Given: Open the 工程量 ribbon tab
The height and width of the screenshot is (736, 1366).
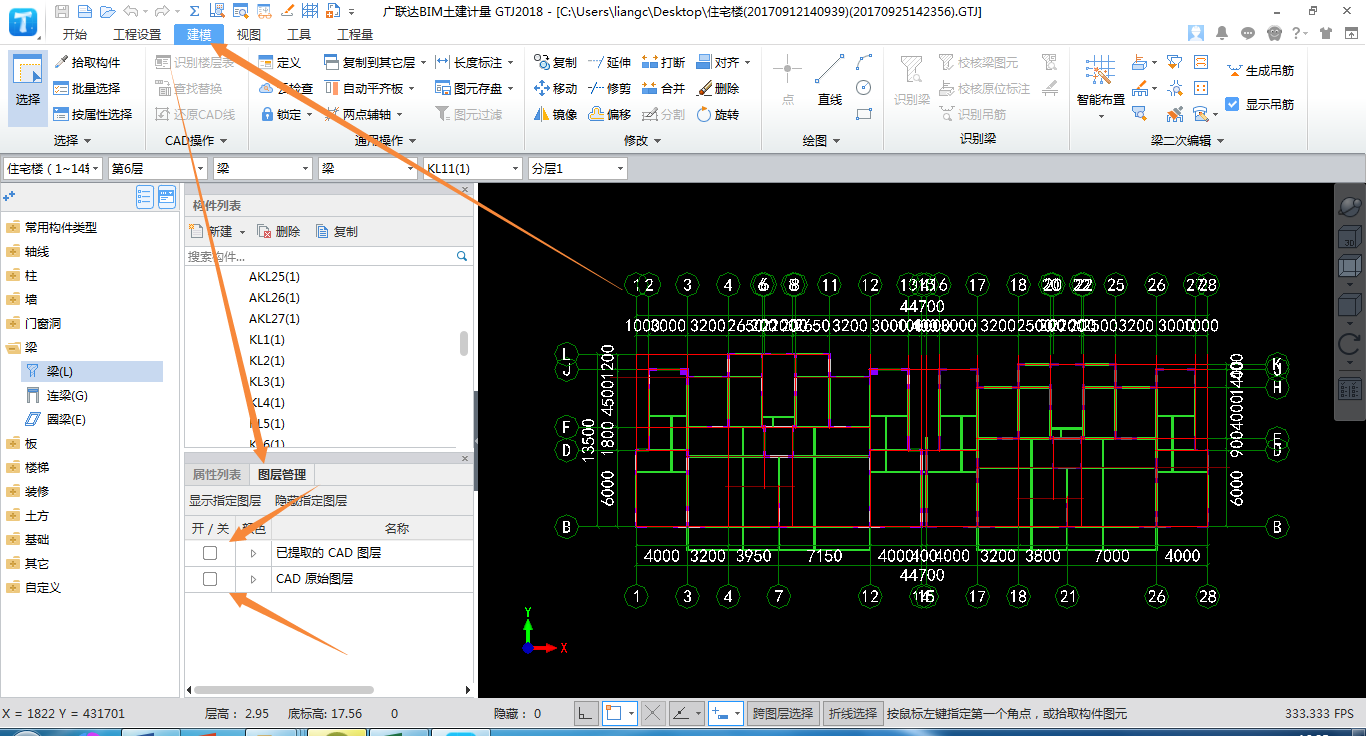Looking at the screenshot, I should point(355,35).
